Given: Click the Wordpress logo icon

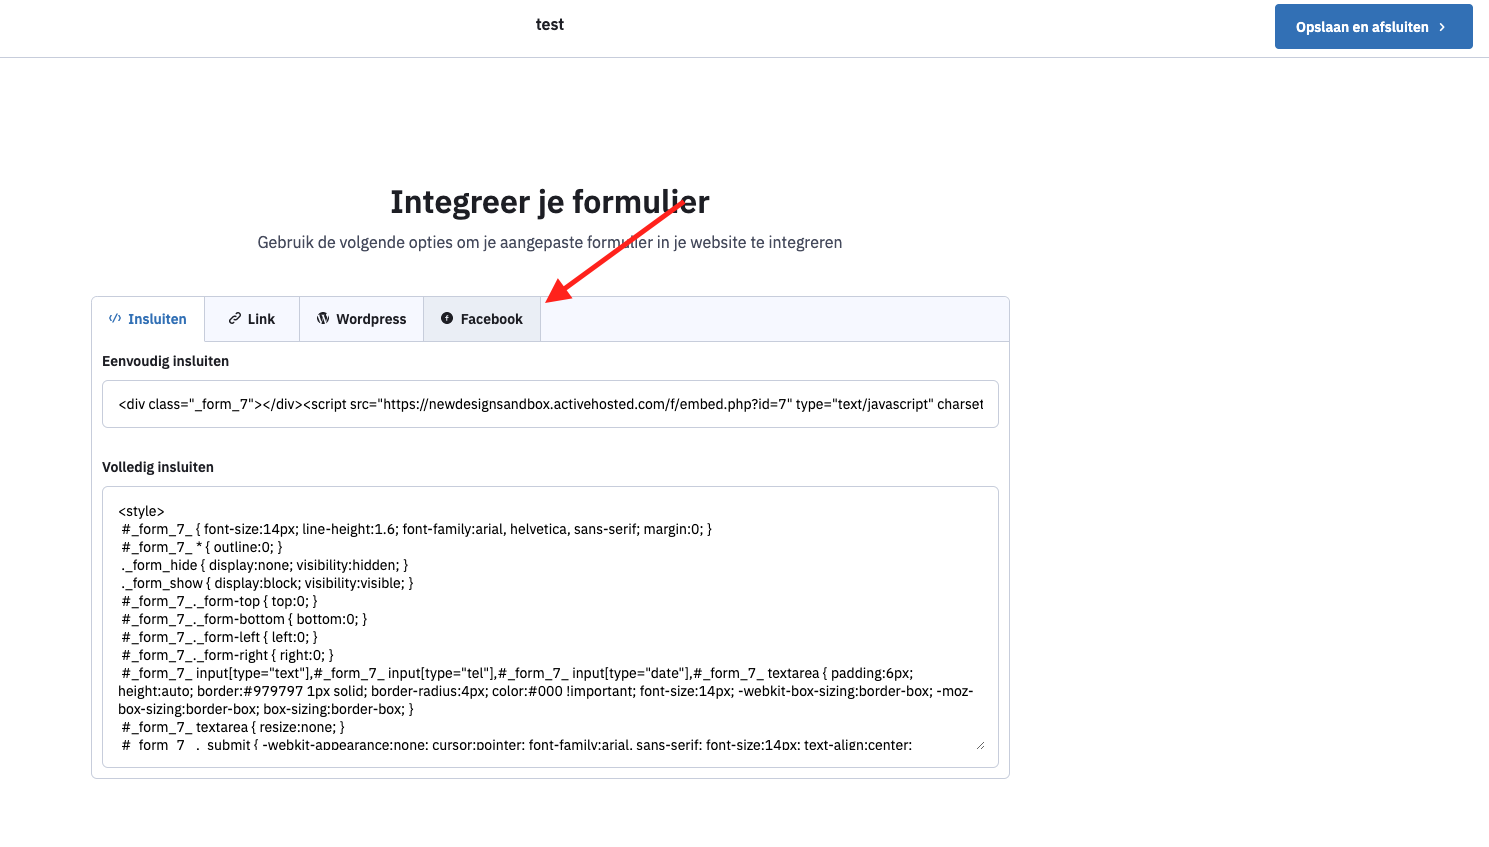Looking at the screenshot, I should 323,318.
